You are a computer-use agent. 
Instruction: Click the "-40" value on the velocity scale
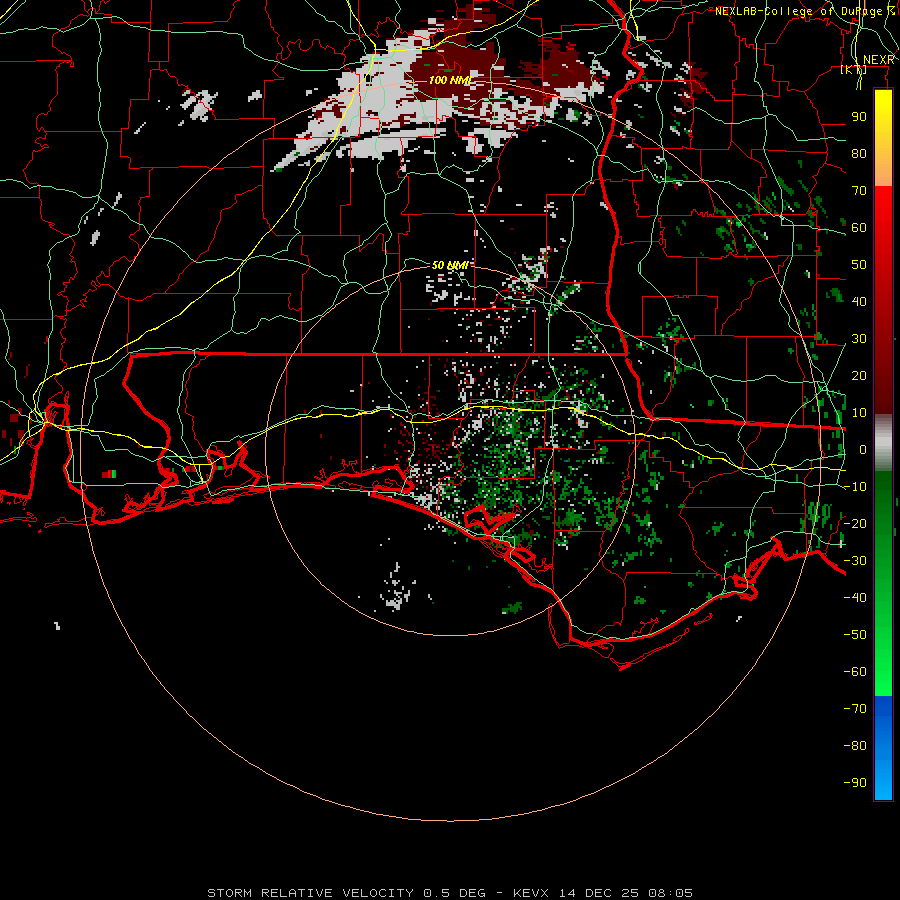[855, 598]
